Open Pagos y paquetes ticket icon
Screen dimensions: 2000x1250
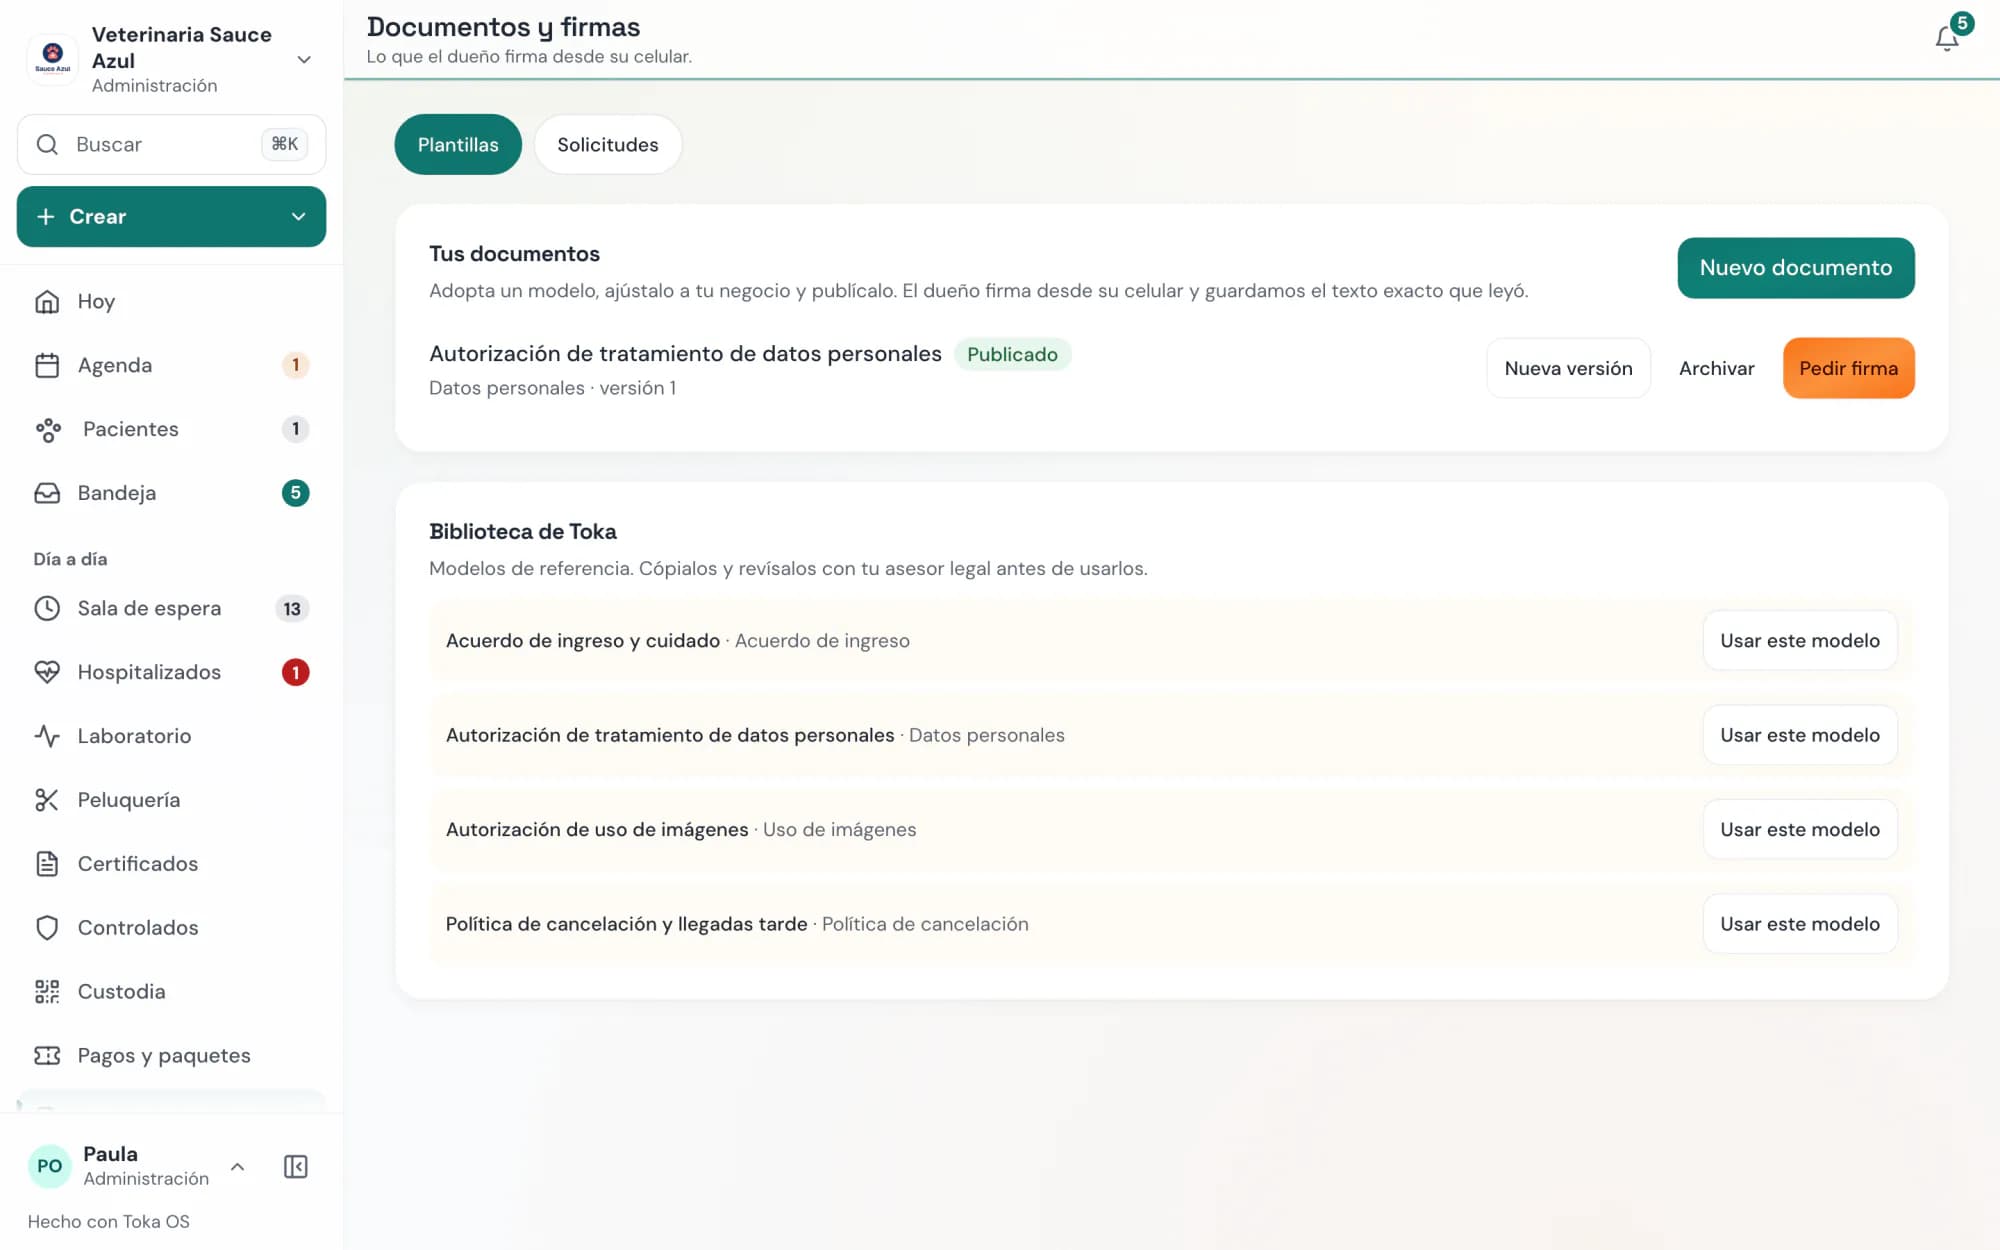click(47, 1055)
